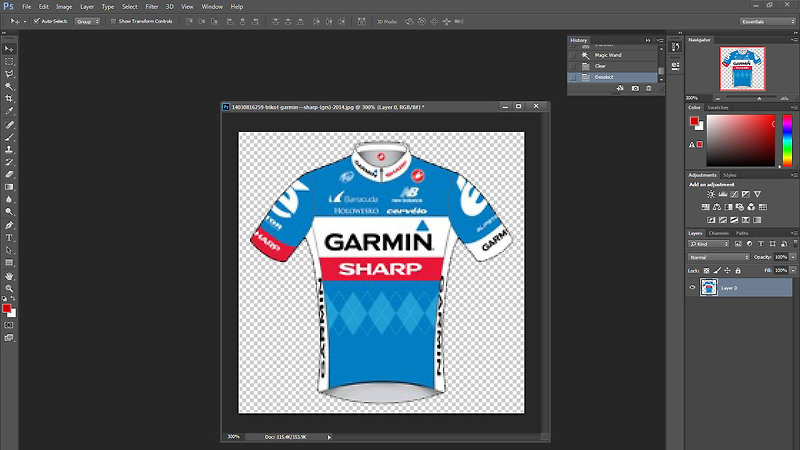Image resolution: width=800 pixels, height=450 pixels.
Task: Add a Brightness/Contrast adjustment
Action: [711, 194]
